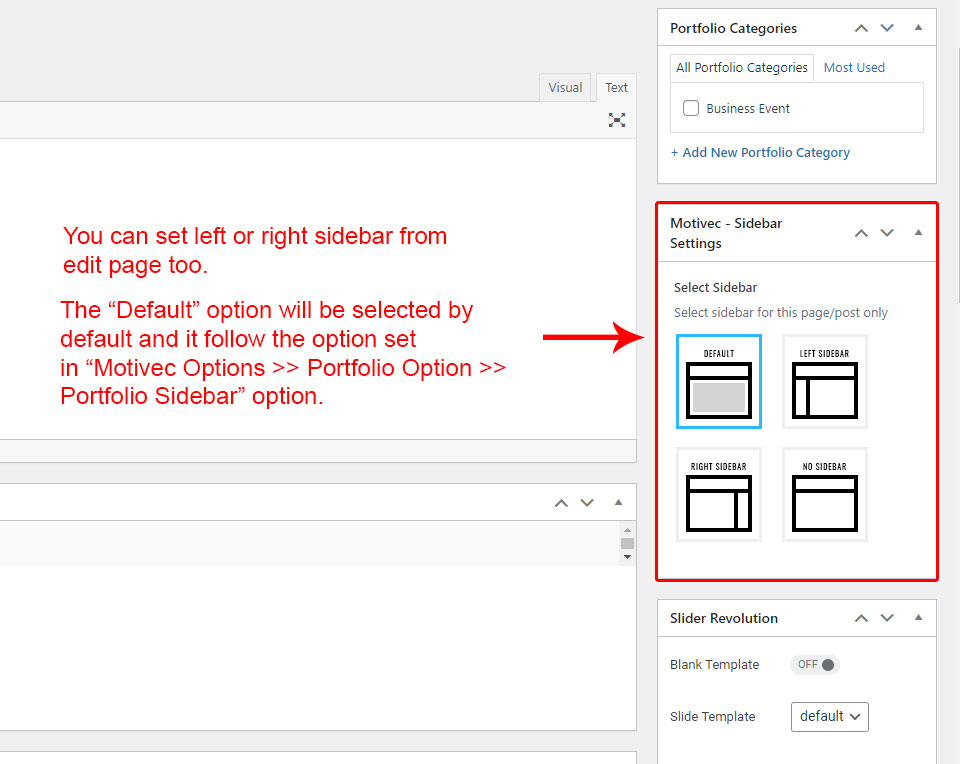
Task: Collapse the Portfolio Categories panel
Action: click(x=918, y=28)
